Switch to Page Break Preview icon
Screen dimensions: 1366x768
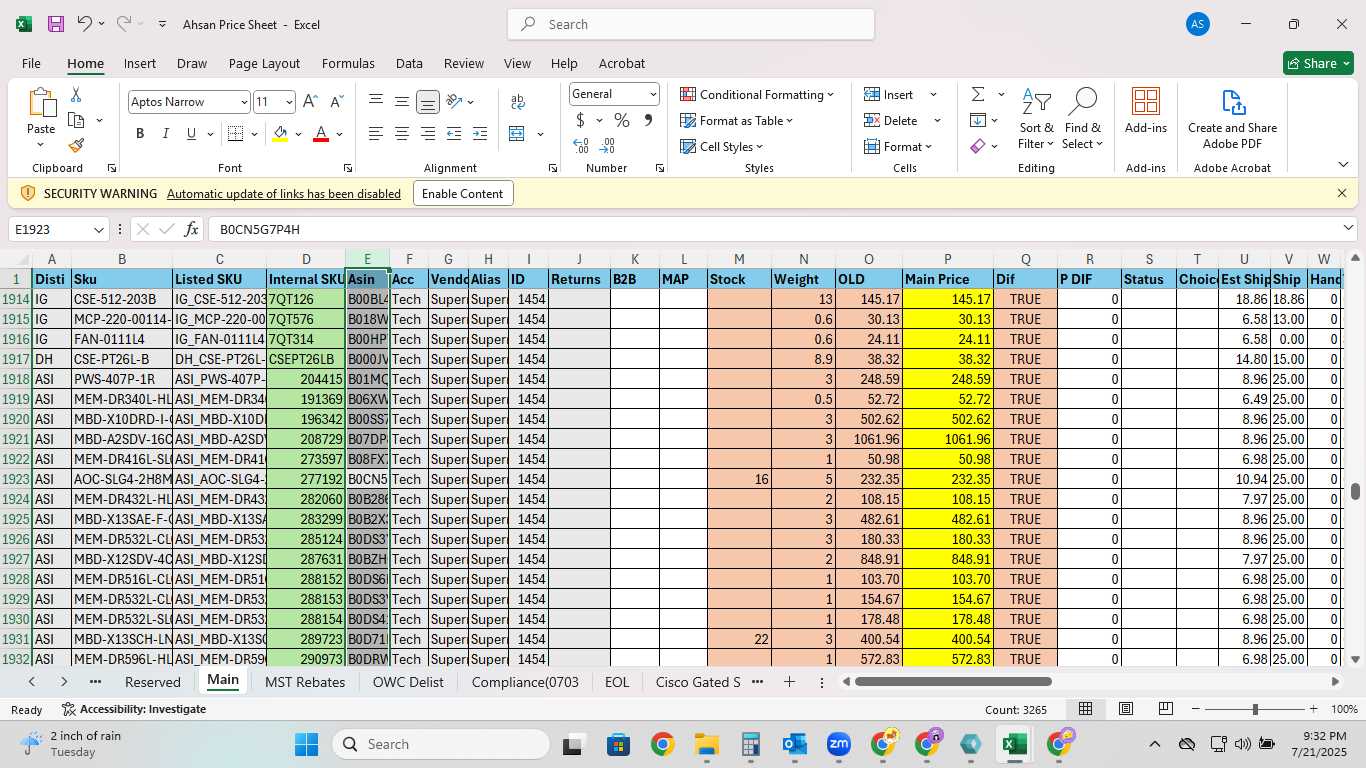click(x=1166, y=709)
